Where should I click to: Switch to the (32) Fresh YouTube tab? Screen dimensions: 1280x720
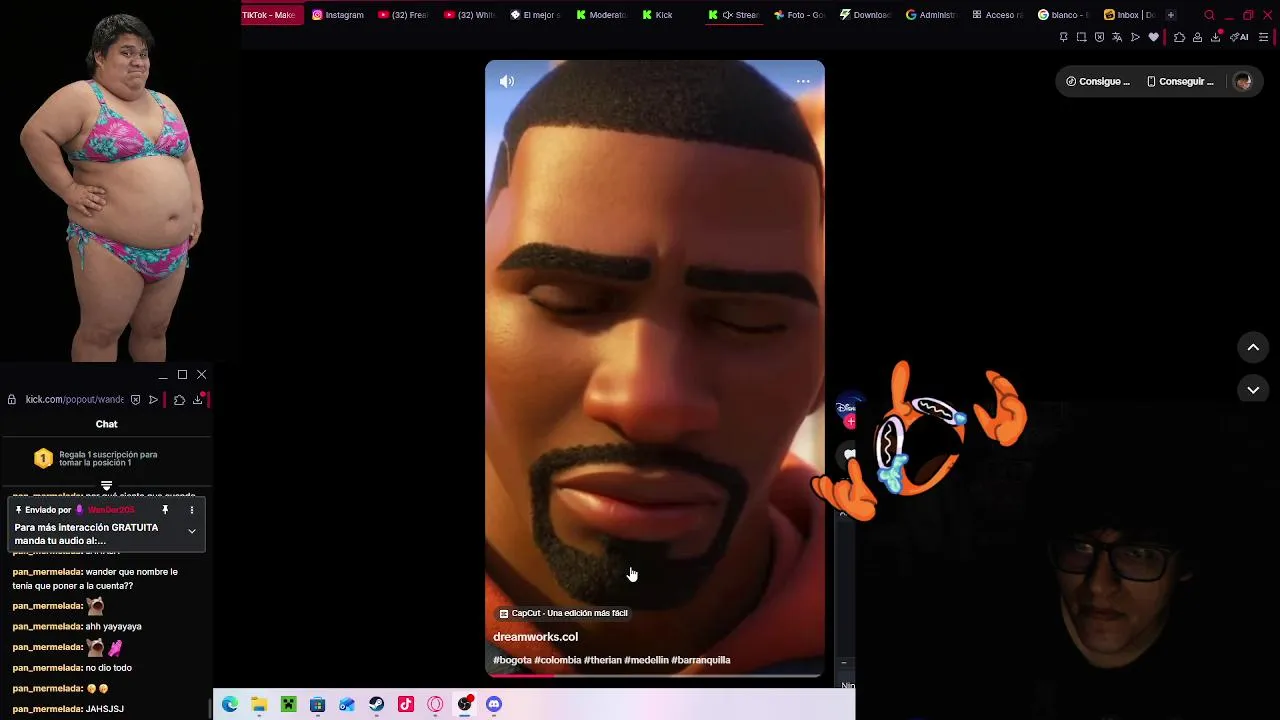[403, 15]
